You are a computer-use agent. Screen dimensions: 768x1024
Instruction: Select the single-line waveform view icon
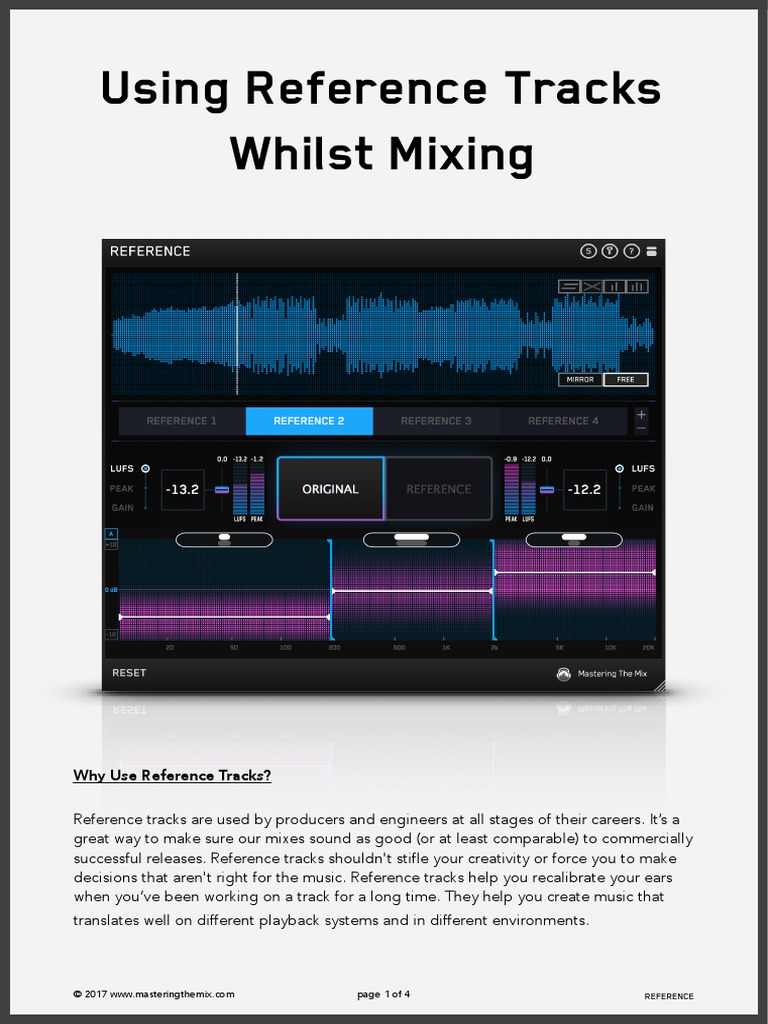click(x=569, y=286)
